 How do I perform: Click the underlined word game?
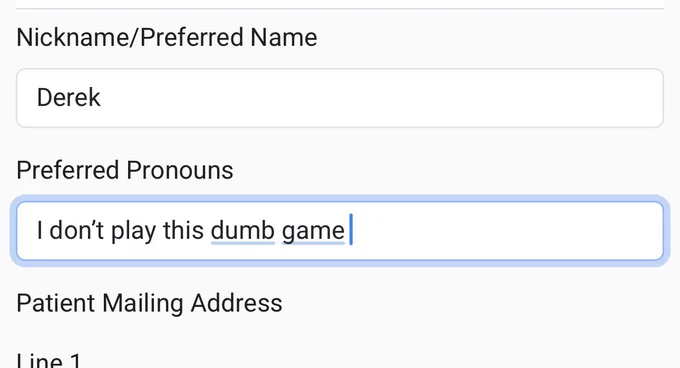click(313, 232)
